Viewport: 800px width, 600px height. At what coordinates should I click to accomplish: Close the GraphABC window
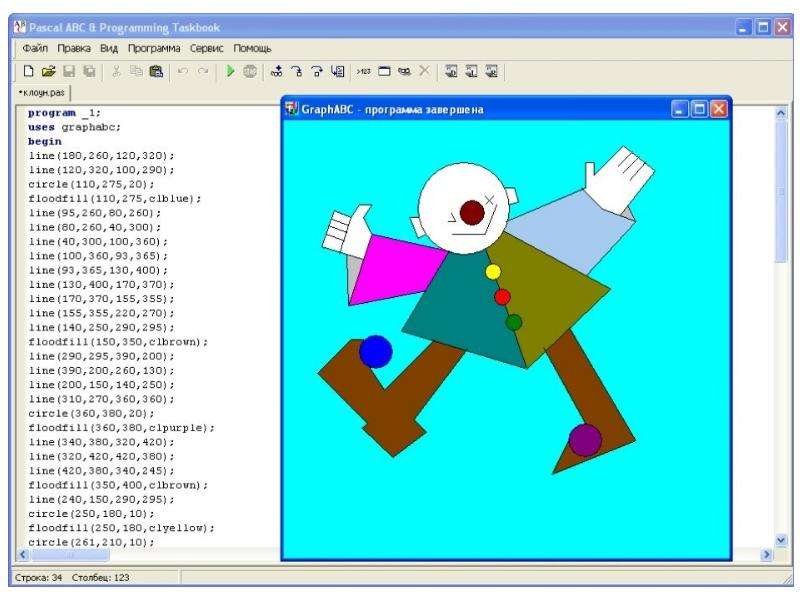719,109
